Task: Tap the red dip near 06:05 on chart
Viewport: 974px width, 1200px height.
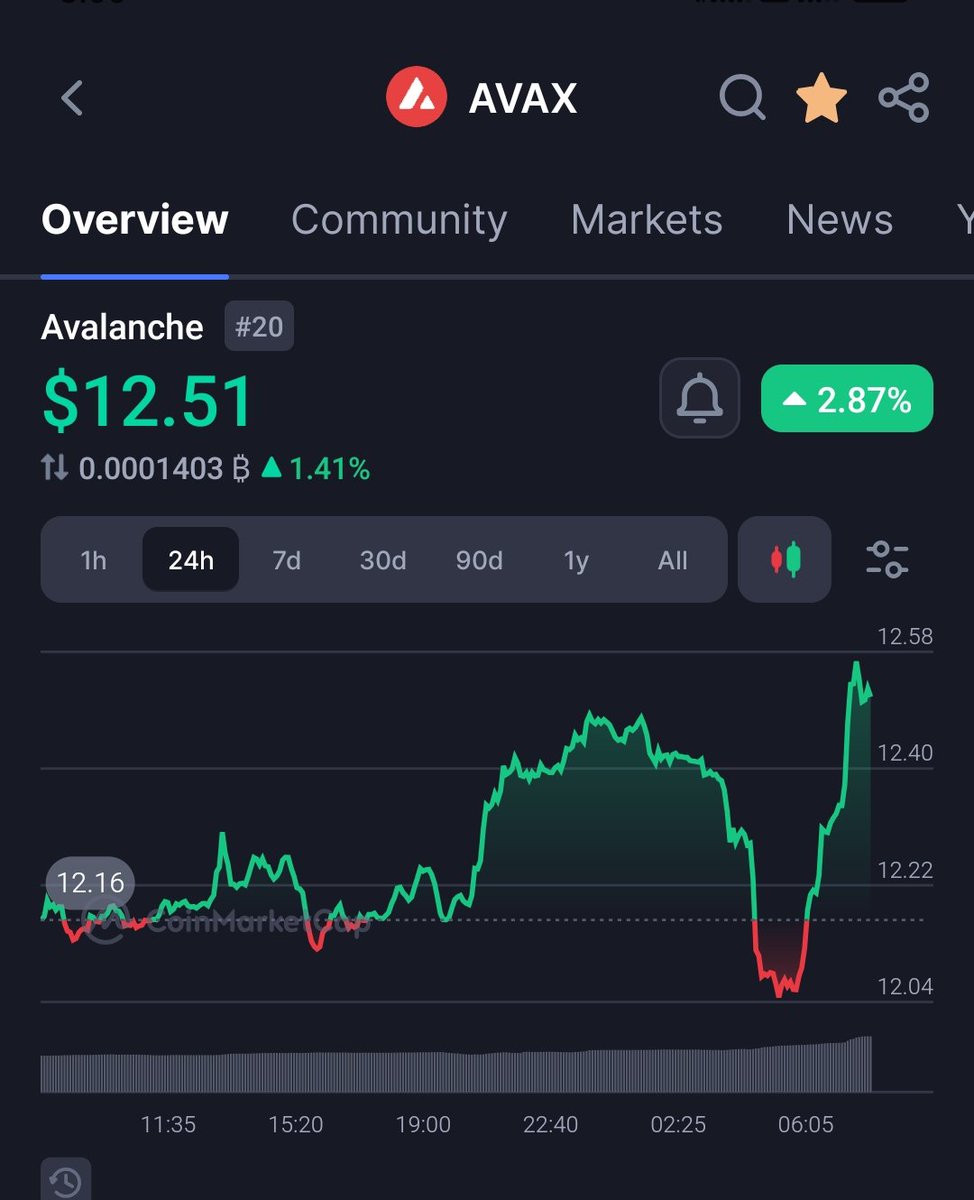Action: [x=781, y=960]
